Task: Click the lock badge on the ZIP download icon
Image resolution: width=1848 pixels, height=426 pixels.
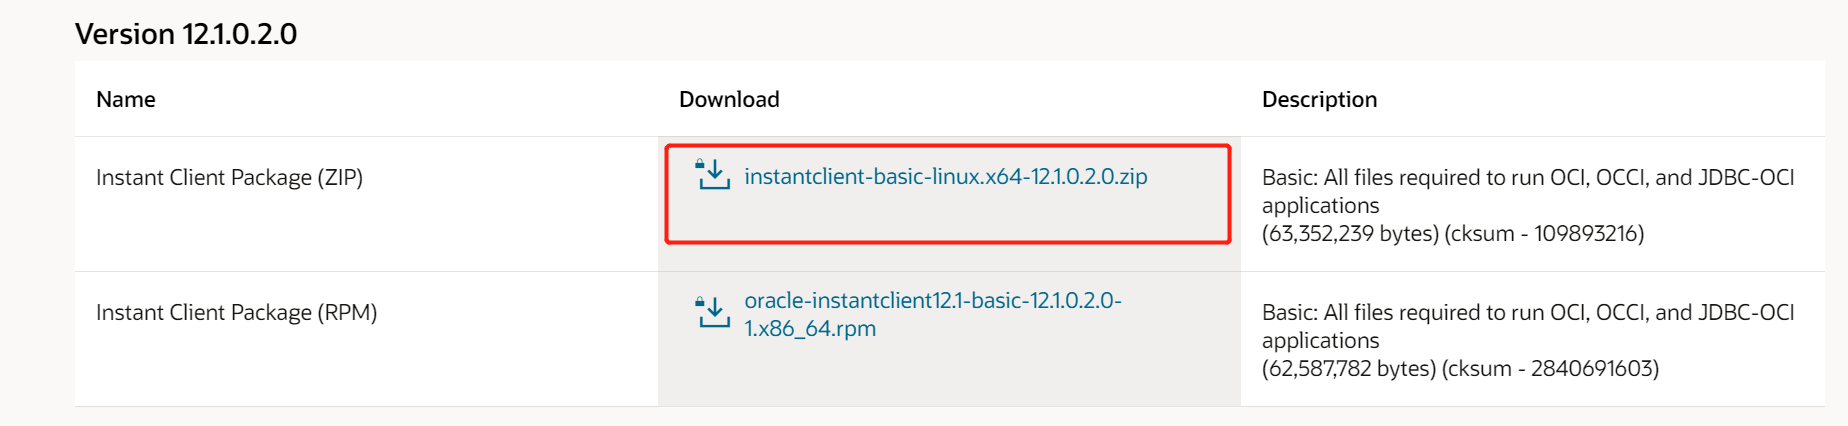Action: click(x=700, y=163)
